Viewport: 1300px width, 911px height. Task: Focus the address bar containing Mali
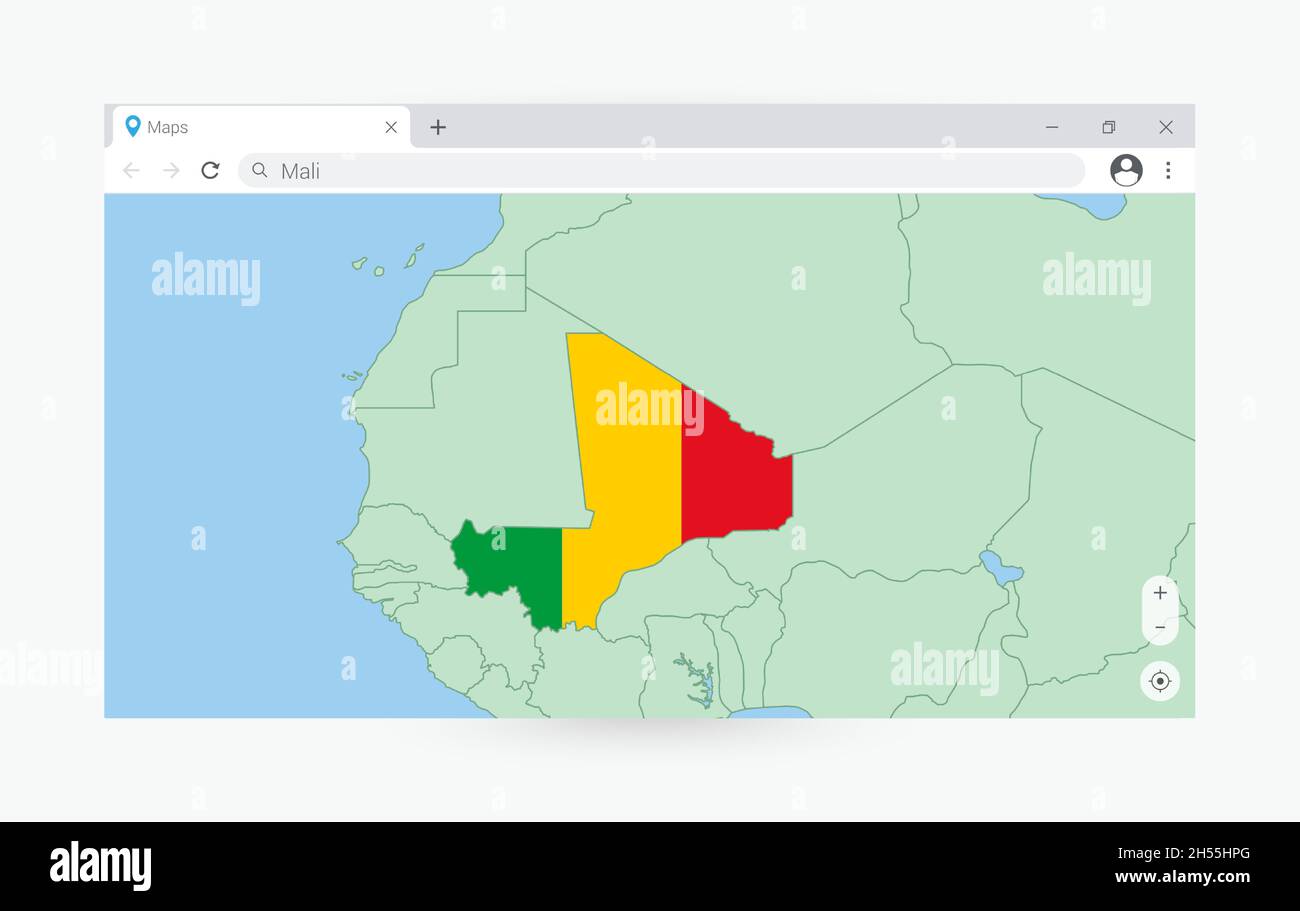[x=661, y=170]
